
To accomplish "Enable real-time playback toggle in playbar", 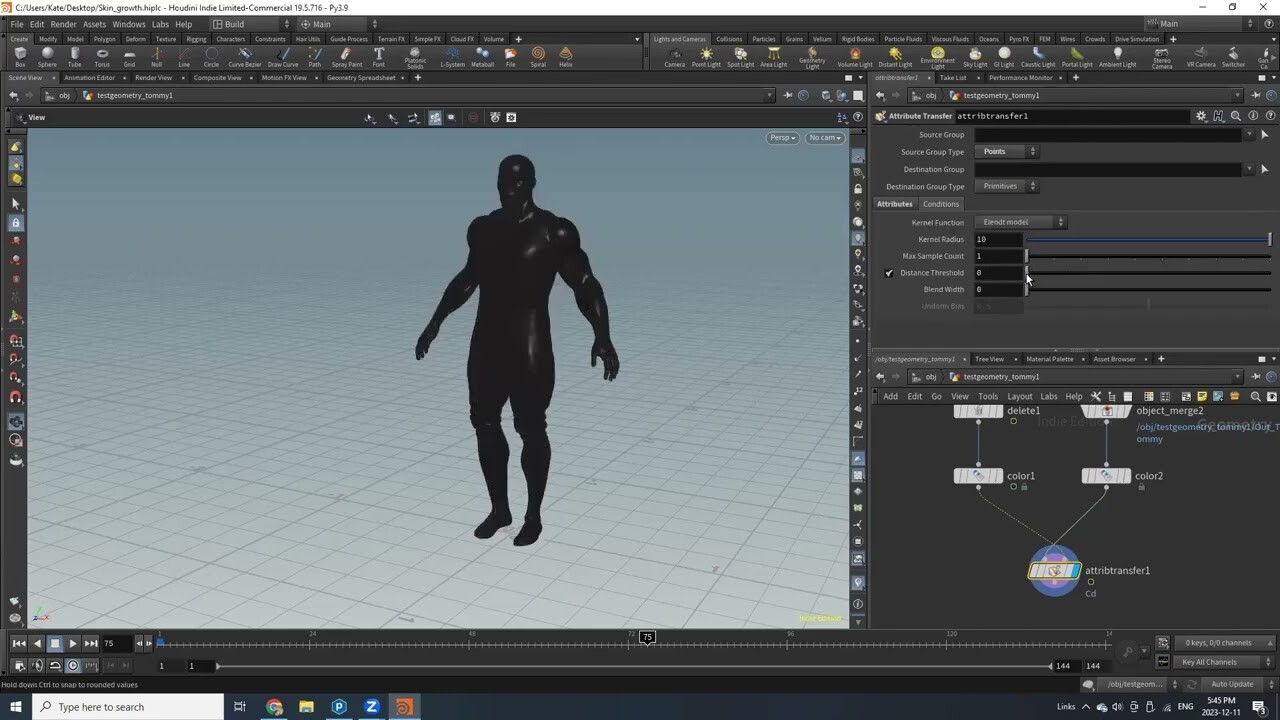I will pos(71,665).
